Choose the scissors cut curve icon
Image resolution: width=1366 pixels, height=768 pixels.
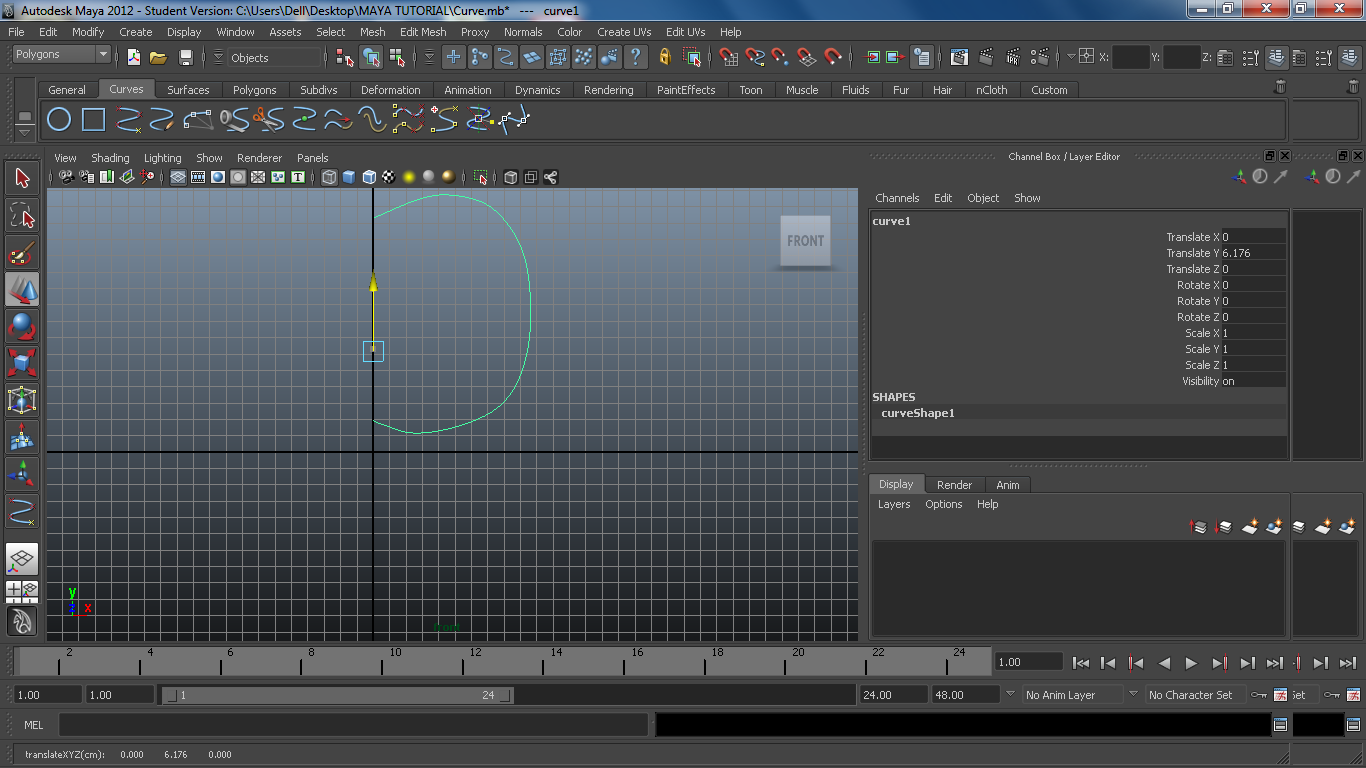pos(269,121)
